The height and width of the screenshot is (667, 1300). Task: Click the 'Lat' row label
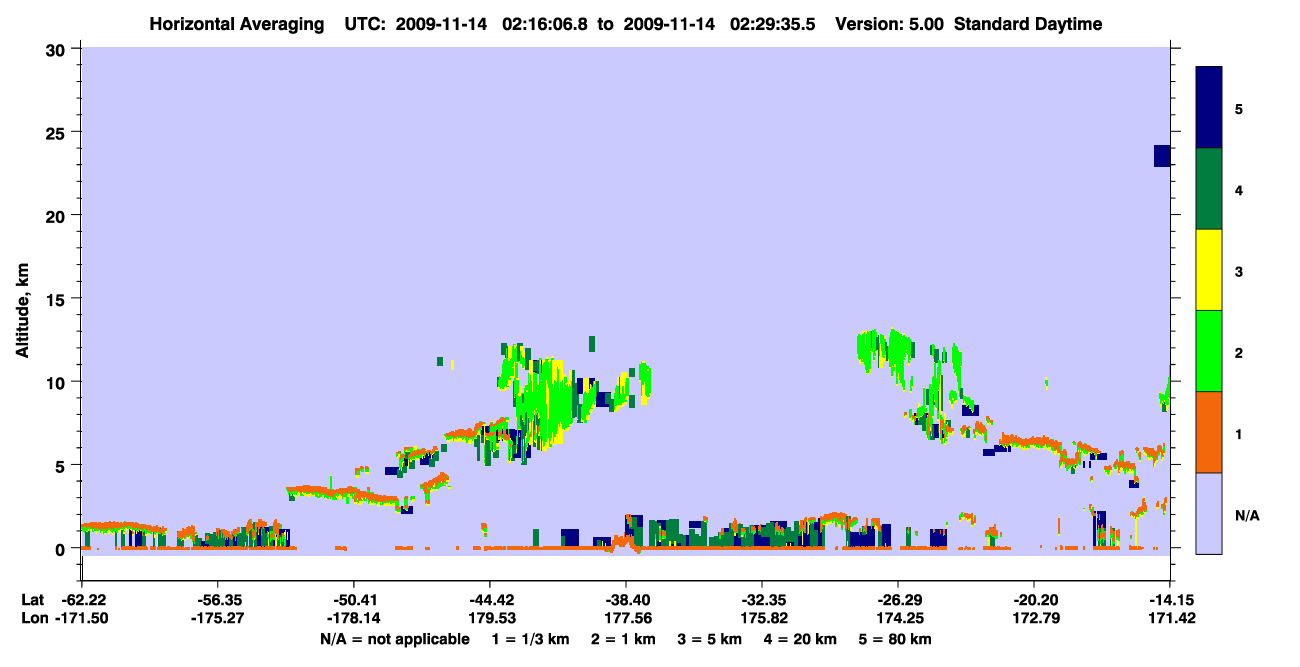tap(32, 600)
